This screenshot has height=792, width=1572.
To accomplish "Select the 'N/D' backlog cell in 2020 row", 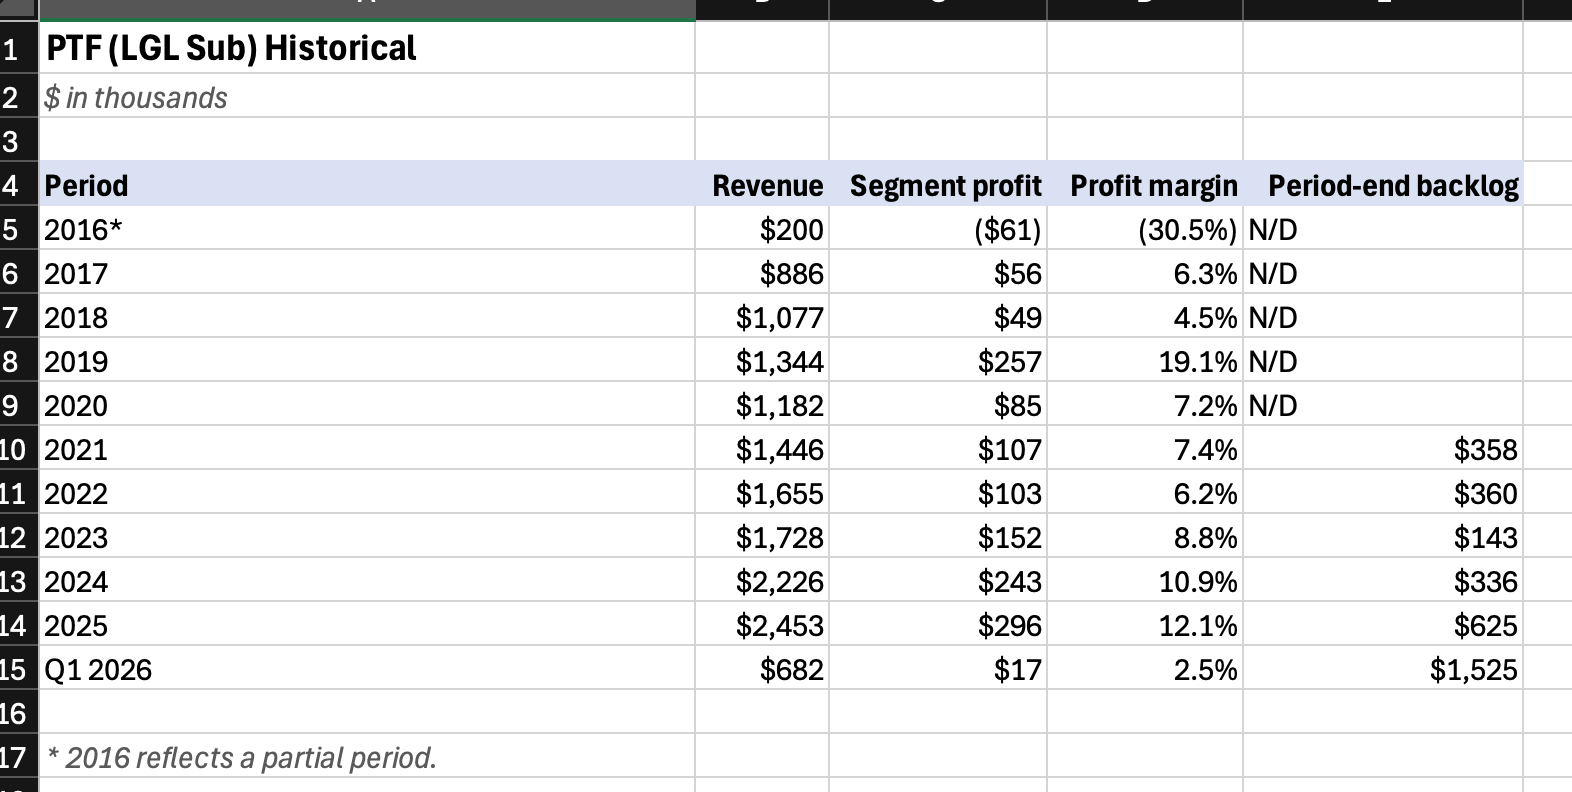I will pyautogui.click(x=1383, y=405).
